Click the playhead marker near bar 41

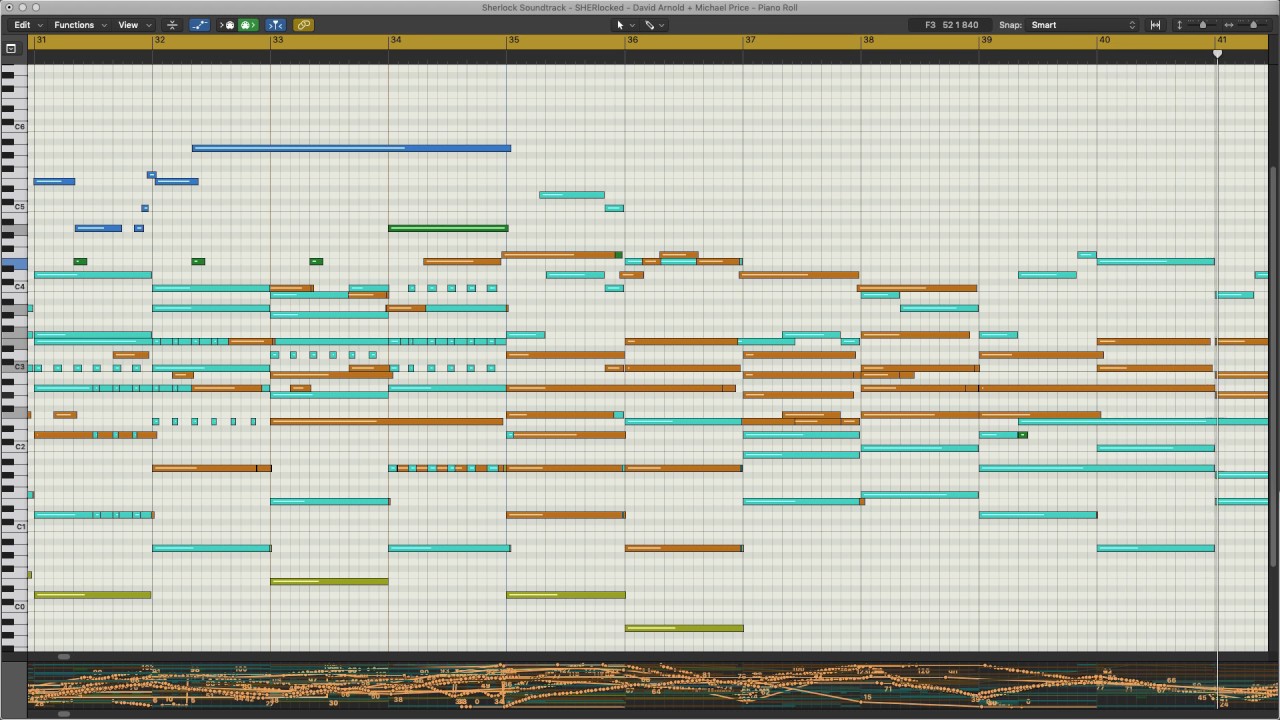1217,53
